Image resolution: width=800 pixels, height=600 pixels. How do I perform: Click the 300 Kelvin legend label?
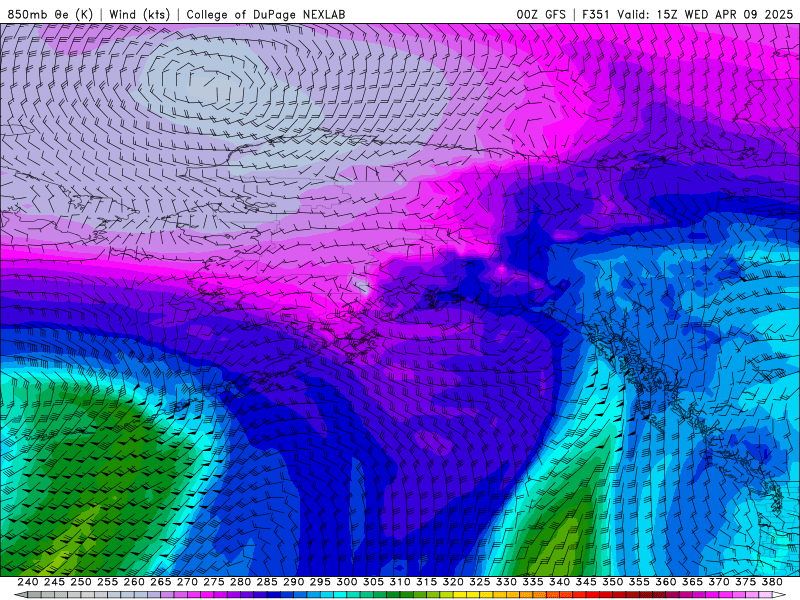click(346, 582)
